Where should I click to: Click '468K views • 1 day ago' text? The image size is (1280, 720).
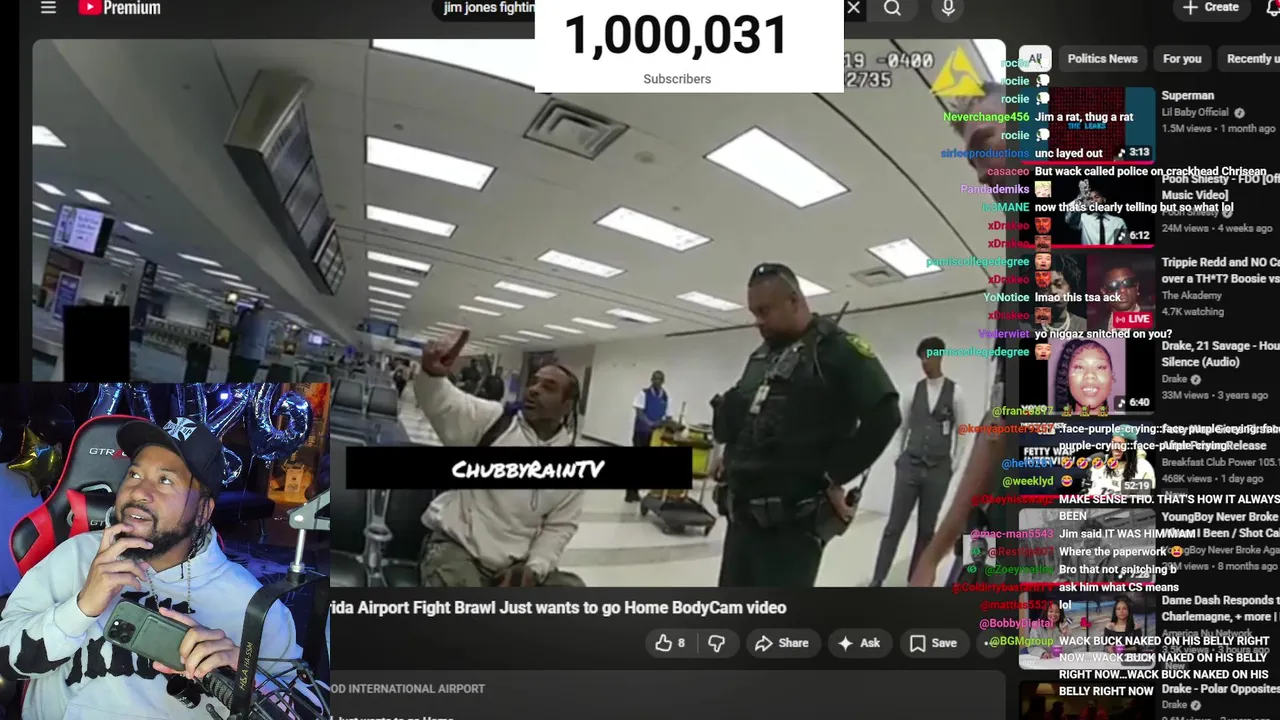(x=1213, y=479)
